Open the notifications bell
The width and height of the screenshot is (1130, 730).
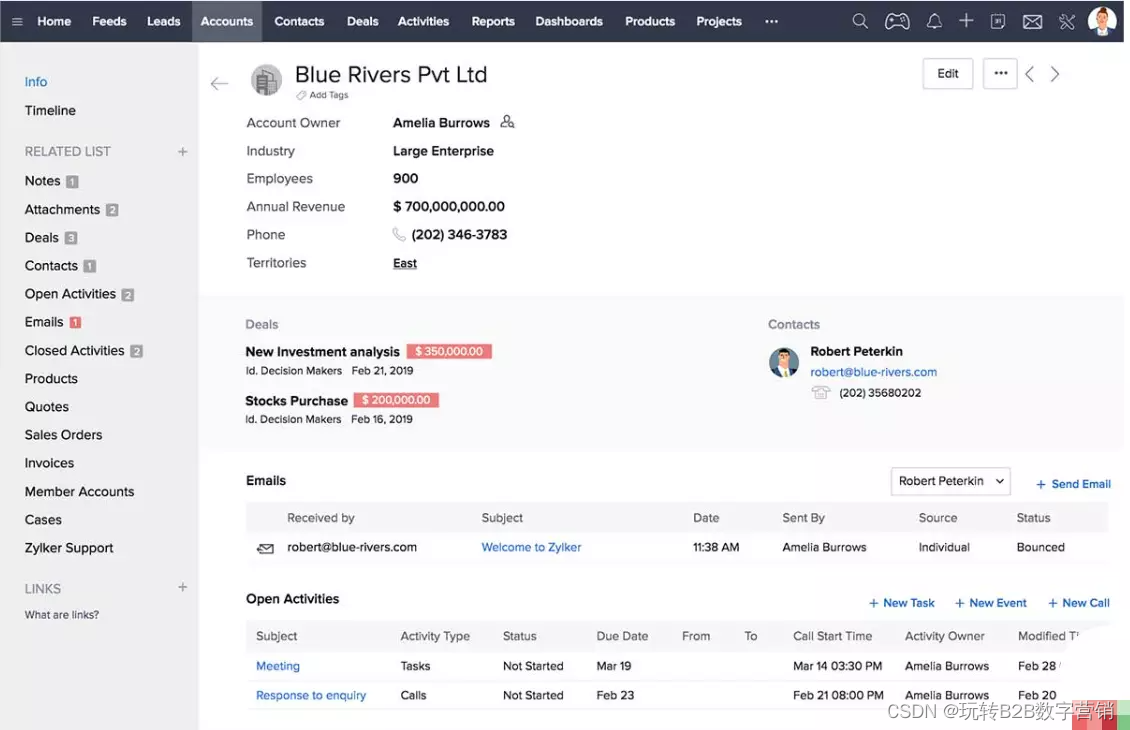pyautogui.click(x=934, y=21)
